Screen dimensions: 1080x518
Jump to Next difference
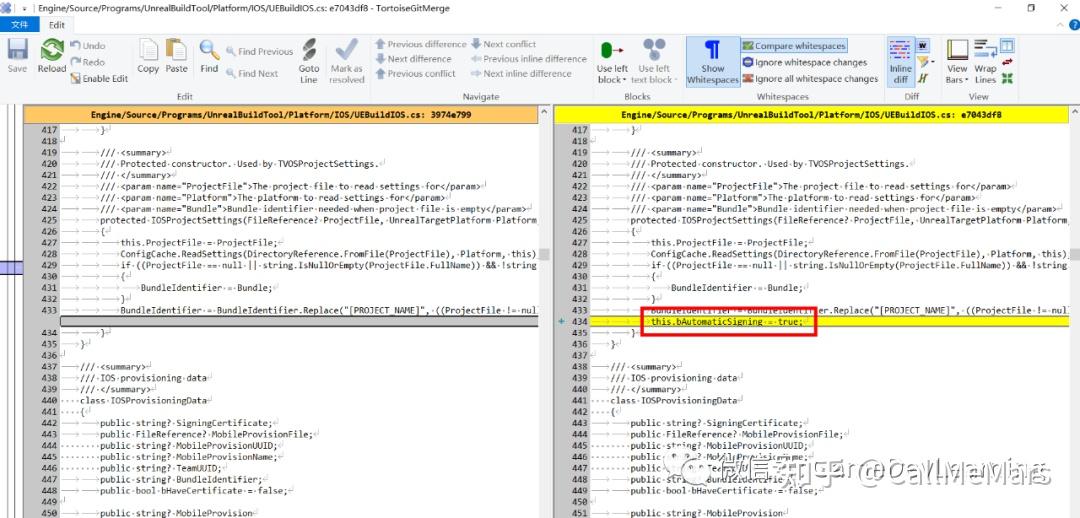413,59
